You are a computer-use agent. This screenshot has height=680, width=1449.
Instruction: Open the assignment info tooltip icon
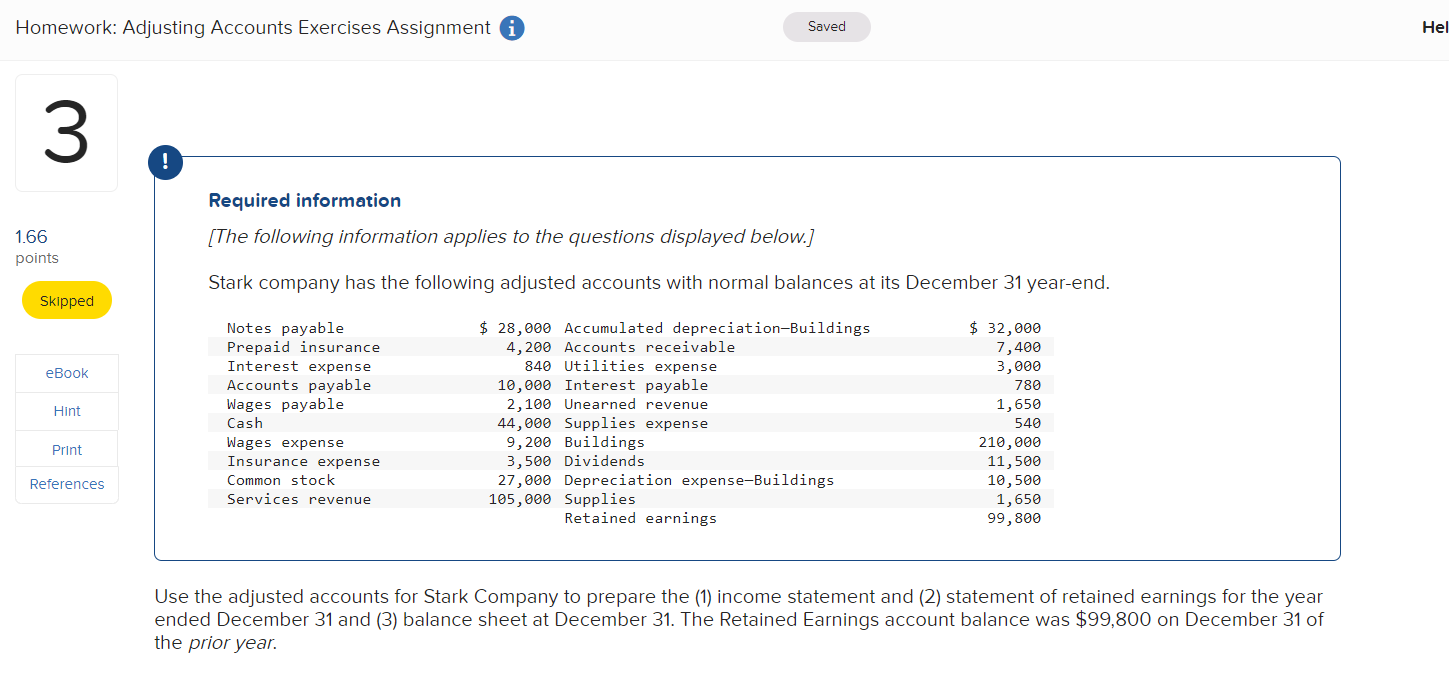[511, 28]
